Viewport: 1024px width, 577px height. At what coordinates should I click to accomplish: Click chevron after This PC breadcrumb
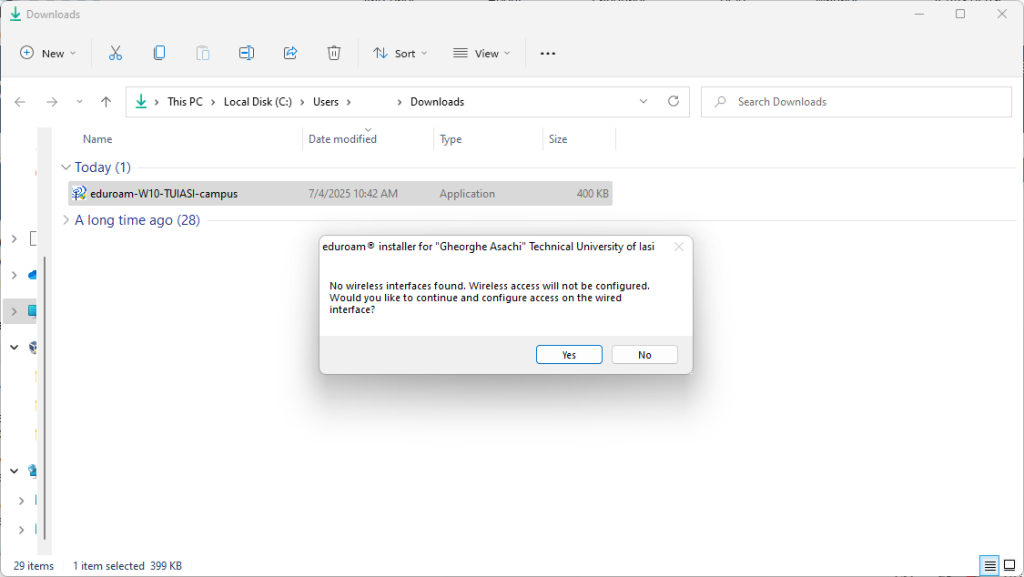point(213,102)
